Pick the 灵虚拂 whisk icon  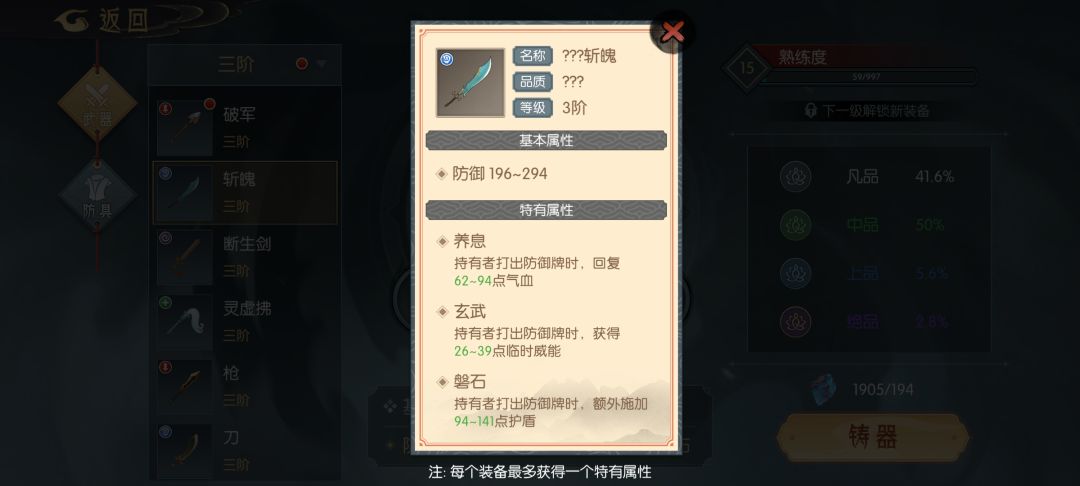[x=185, y=321]
